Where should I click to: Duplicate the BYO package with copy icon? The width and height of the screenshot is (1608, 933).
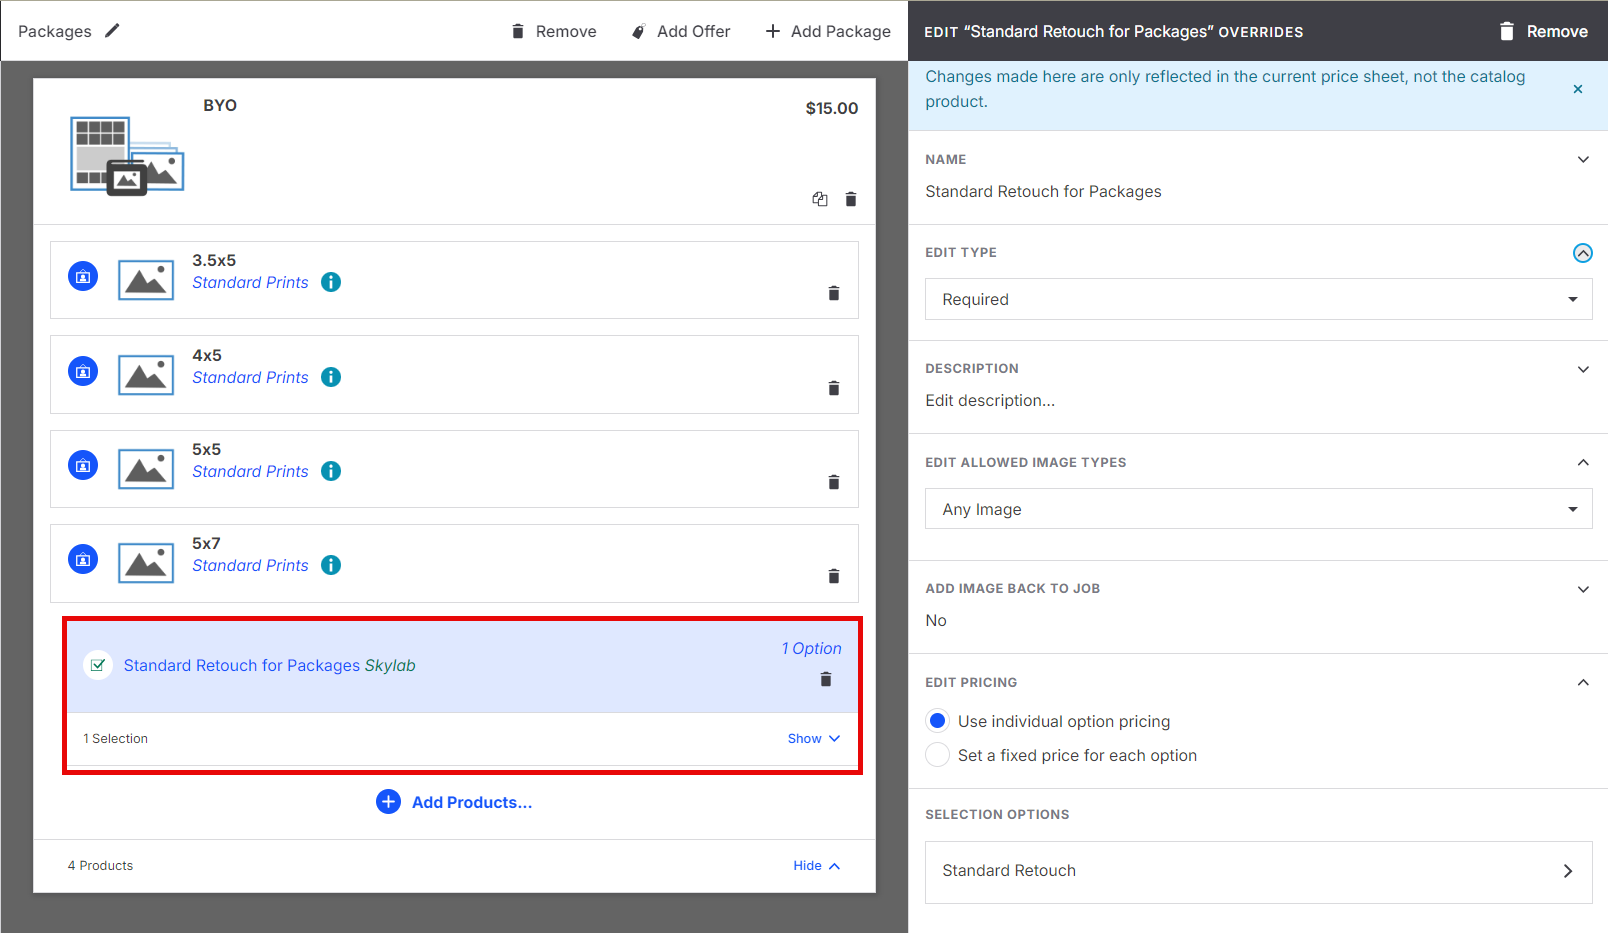(x=820, y=199)
